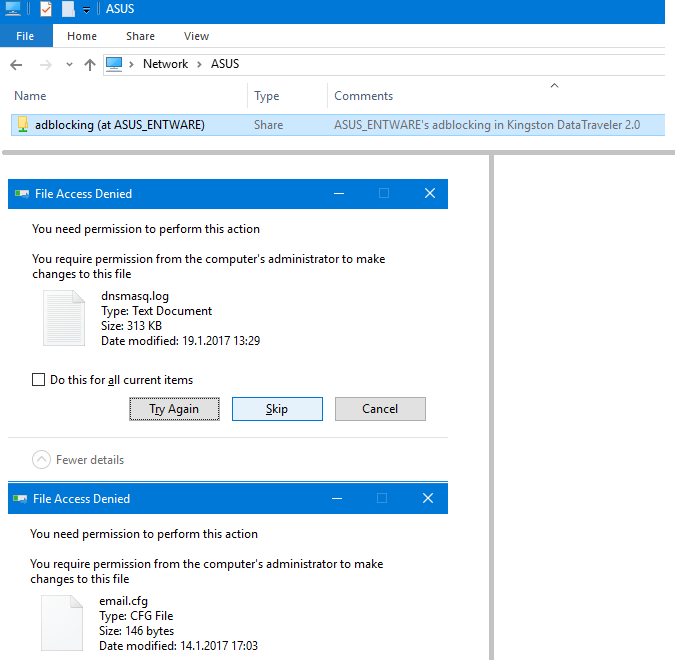Switch to the Share ribbon tab

140,36
